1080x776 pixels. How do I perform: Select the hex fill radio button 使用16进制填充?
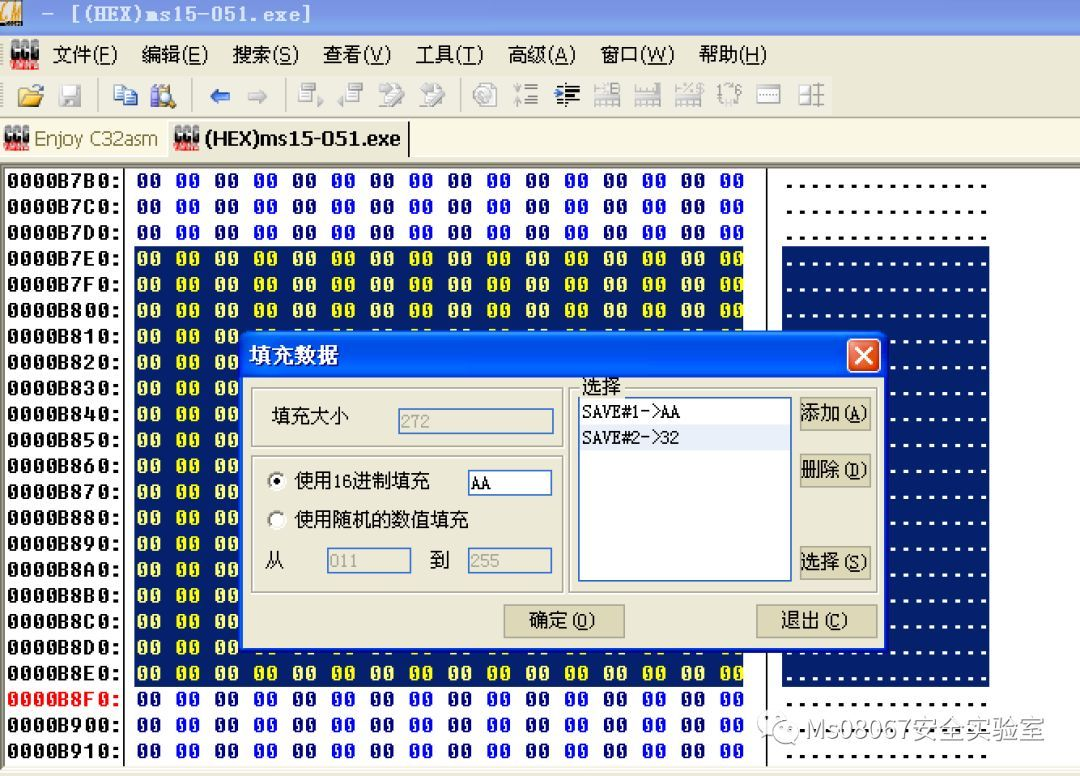click(276, 481)
